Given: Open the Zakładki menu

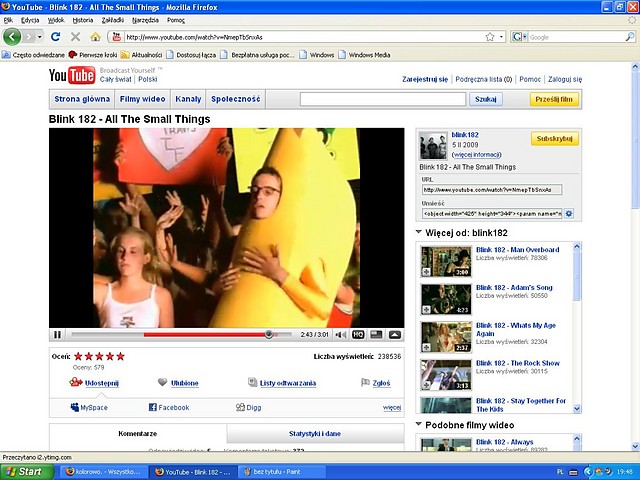Looking at the screenshot, I should 113,20.
